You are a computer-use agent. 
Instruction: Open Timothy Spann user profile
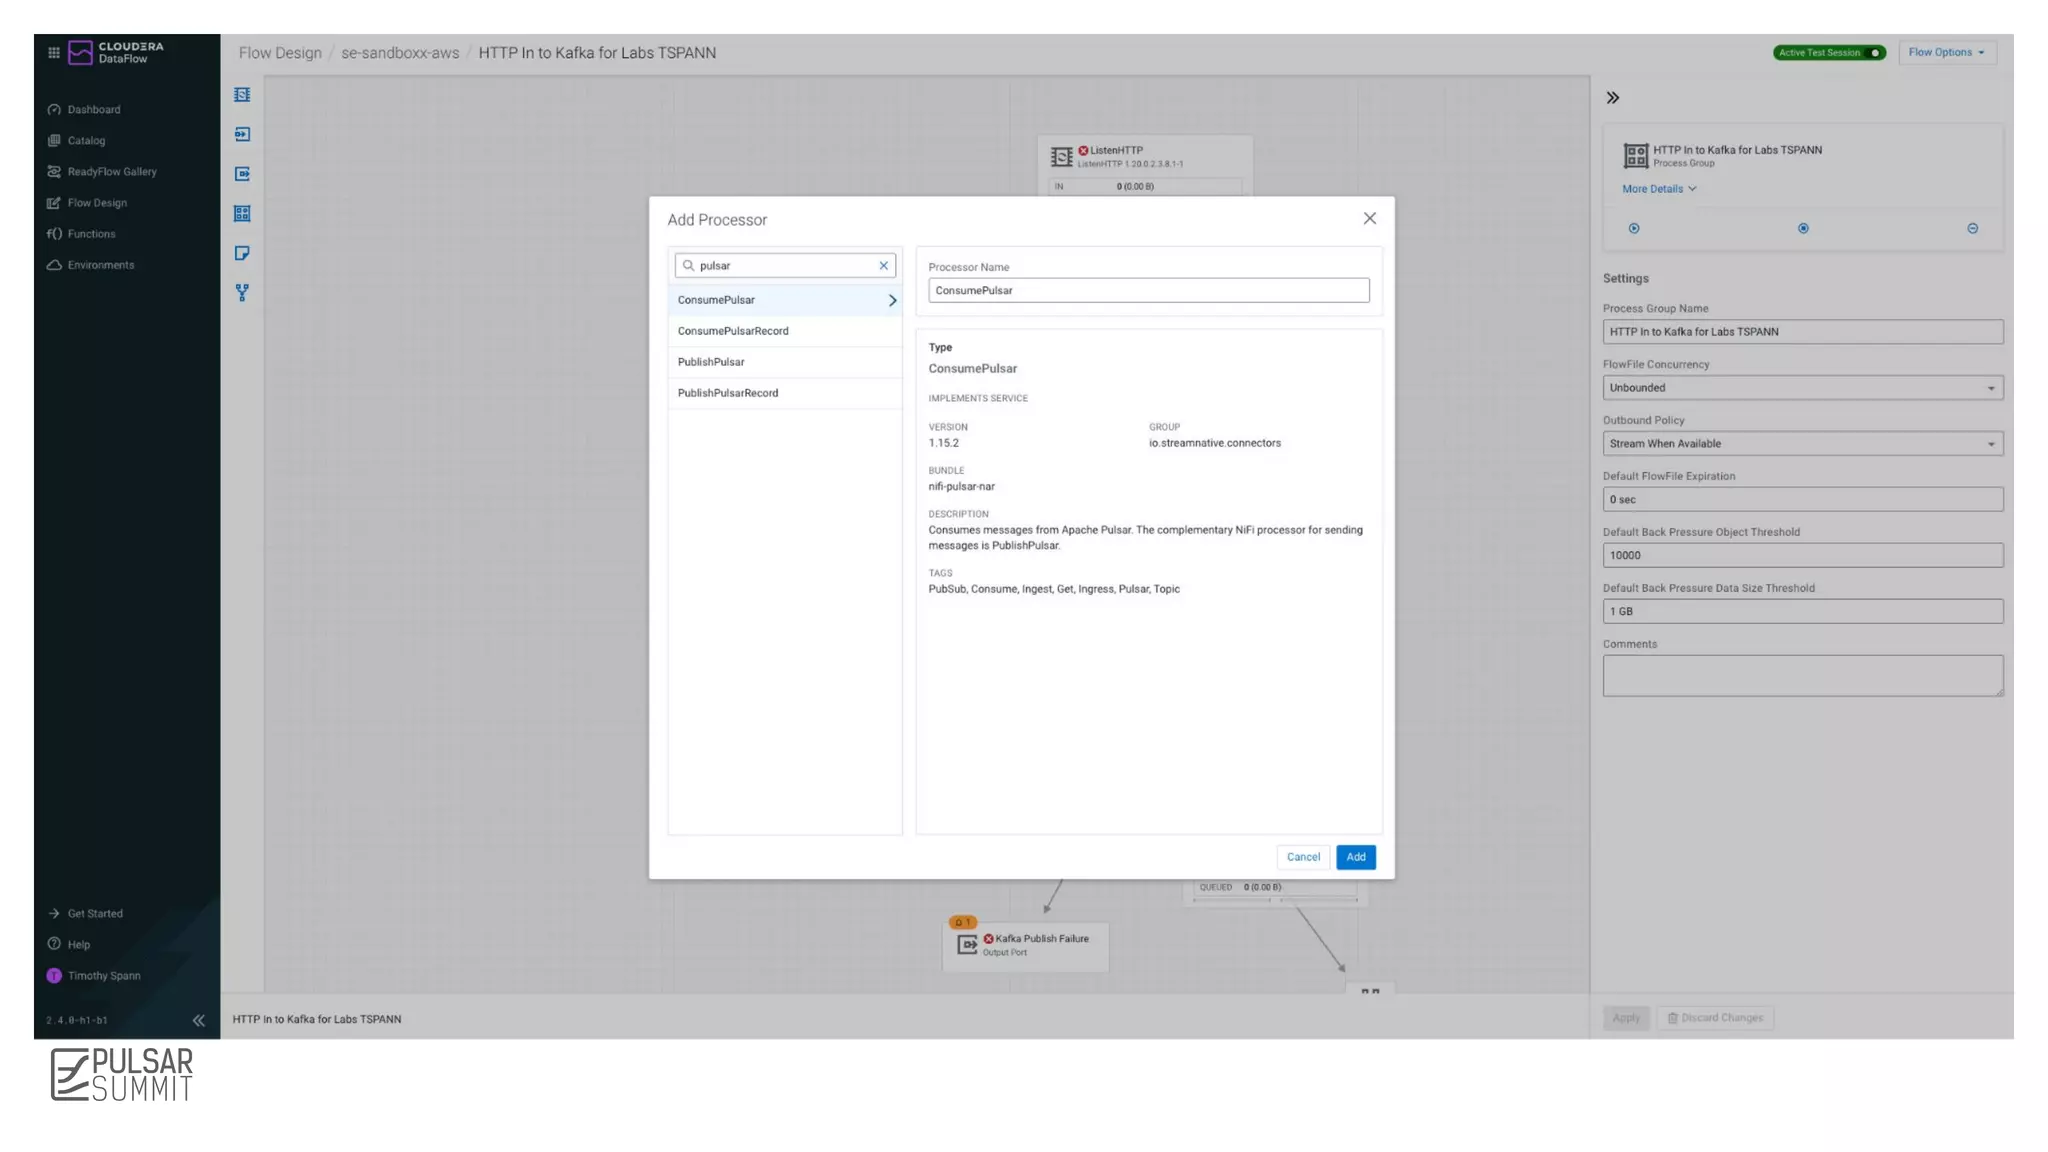(103, 975)
